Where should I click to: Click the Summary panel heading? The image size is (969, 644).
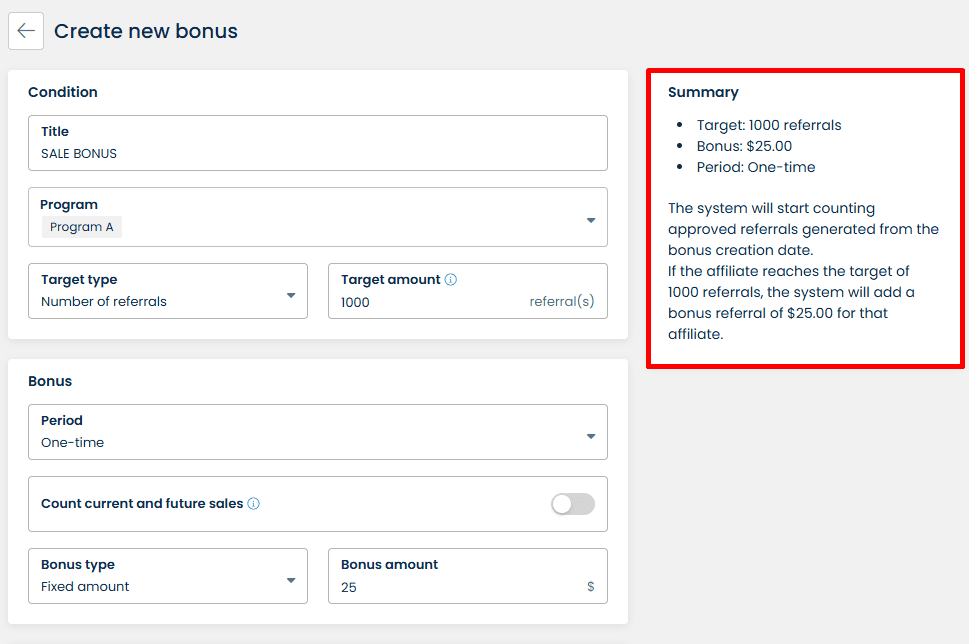point(703,92)
